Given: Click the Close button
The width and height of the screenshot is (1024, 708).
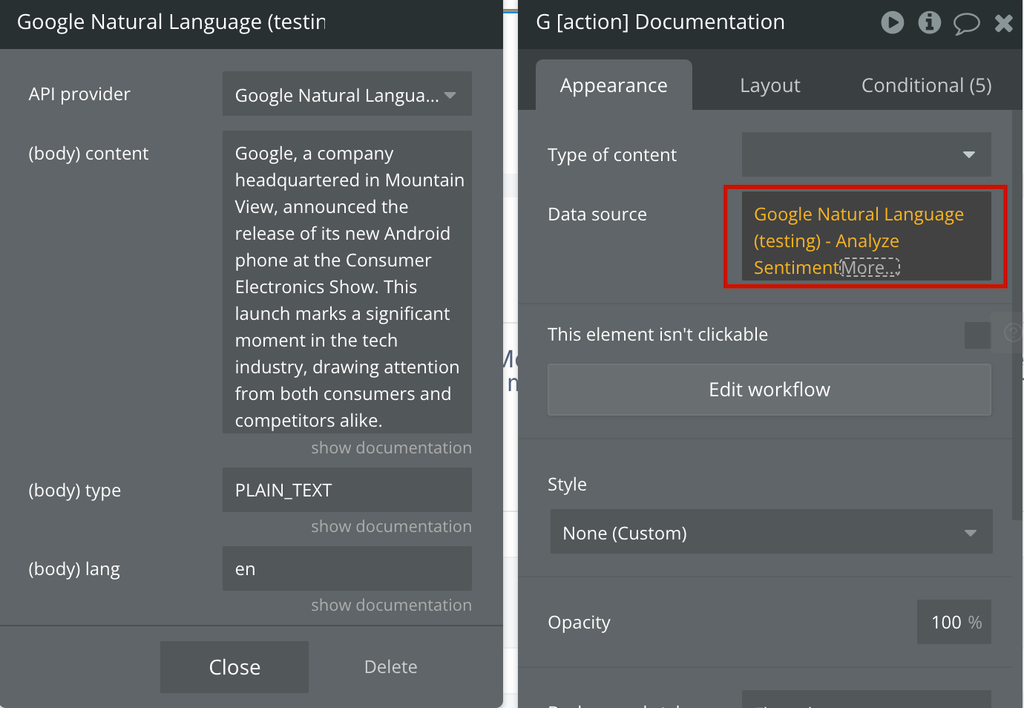Looking at the screenshot, I should (234, 667).
